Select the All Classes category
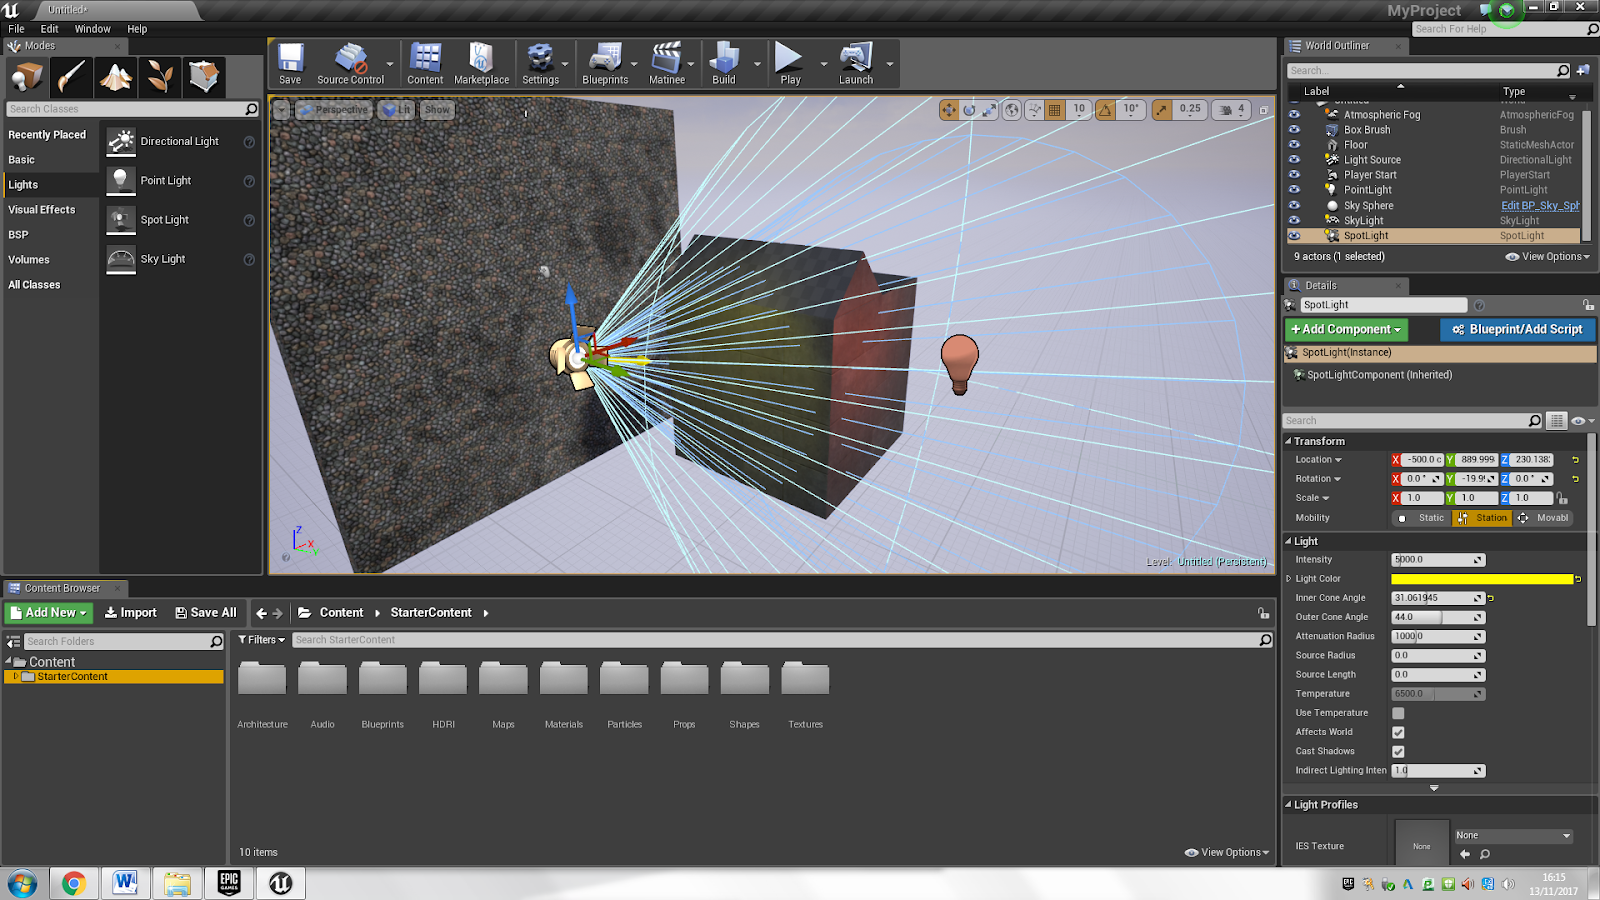This screenshot has height=900, width=1600. pos(34,285)
